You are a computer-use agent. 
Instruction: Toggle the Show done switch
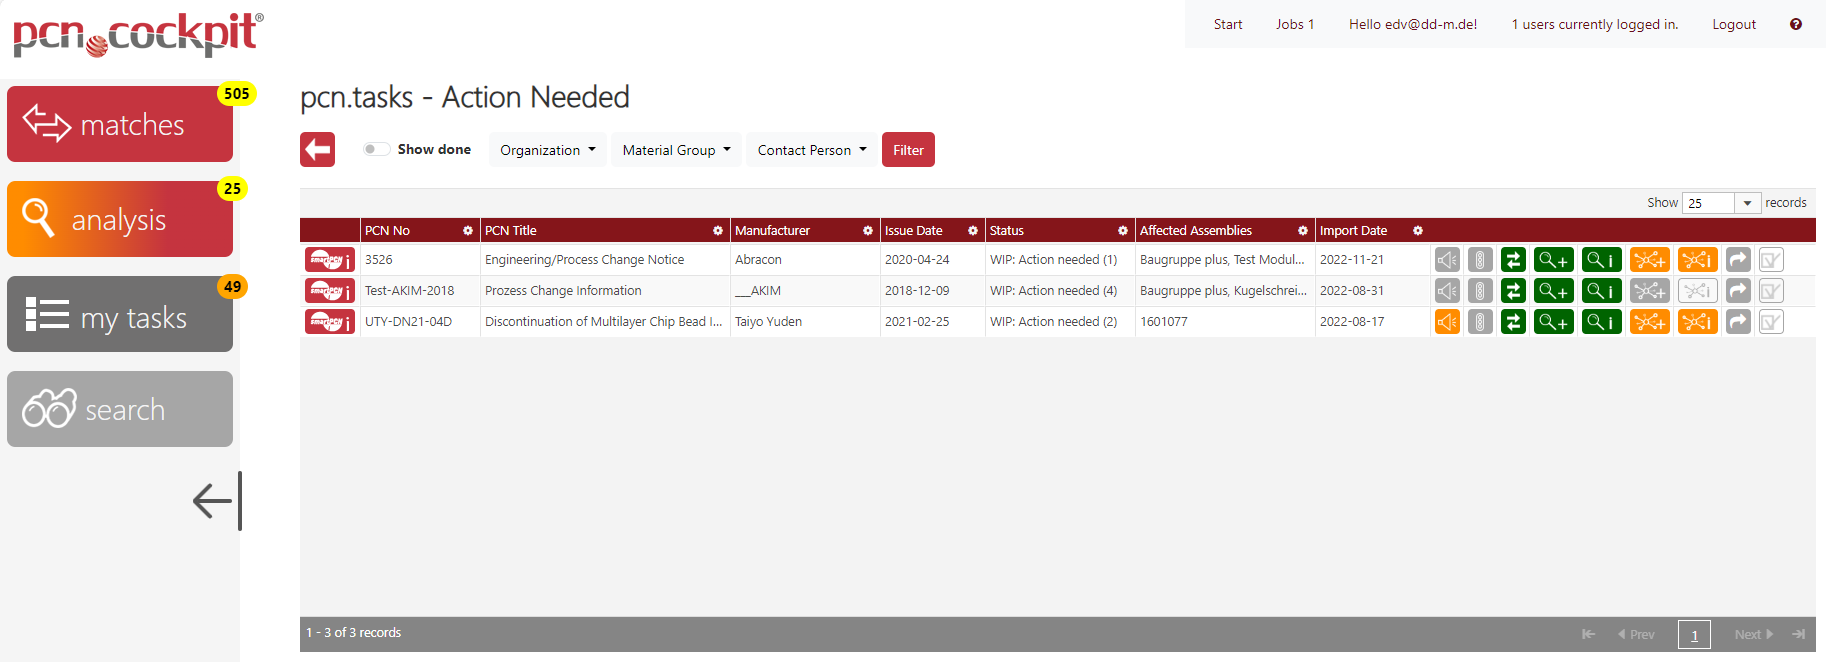pos(376,149)
